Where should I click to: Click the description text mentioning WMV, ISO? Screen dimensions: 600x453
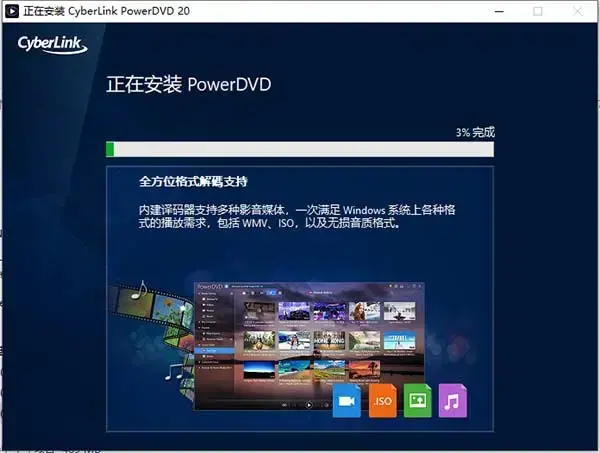[297, 216]
